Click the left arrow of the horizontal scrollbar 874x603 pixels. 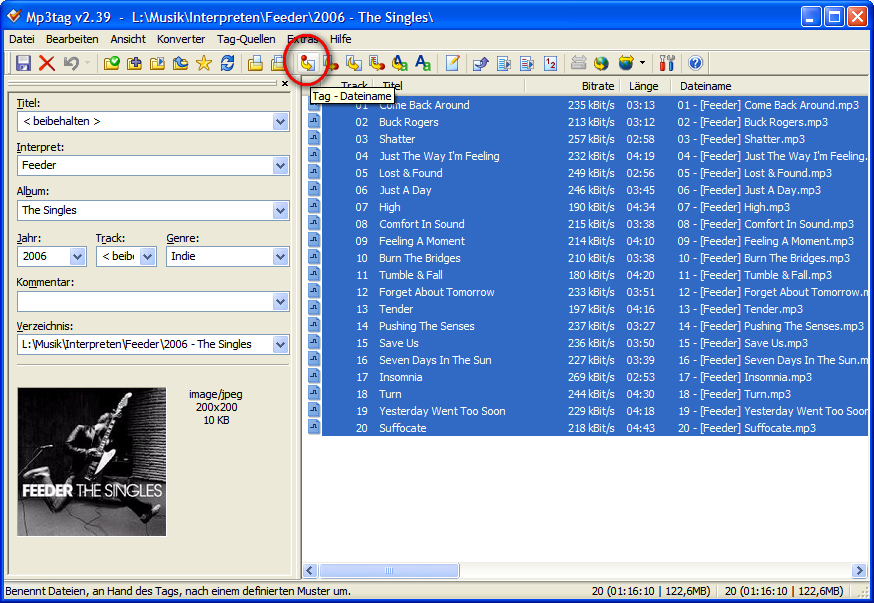(x=310, y=571)
